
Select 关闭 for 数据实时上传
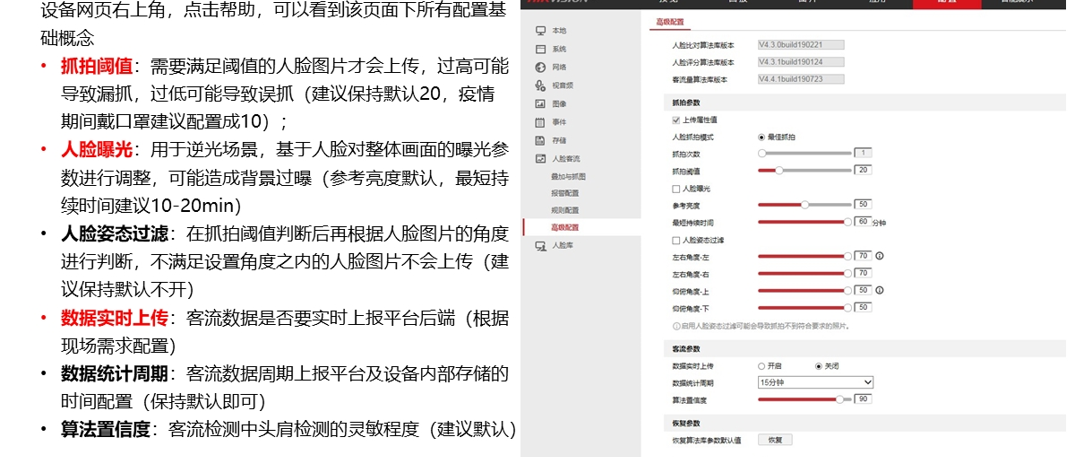click(x=818, y=366)
